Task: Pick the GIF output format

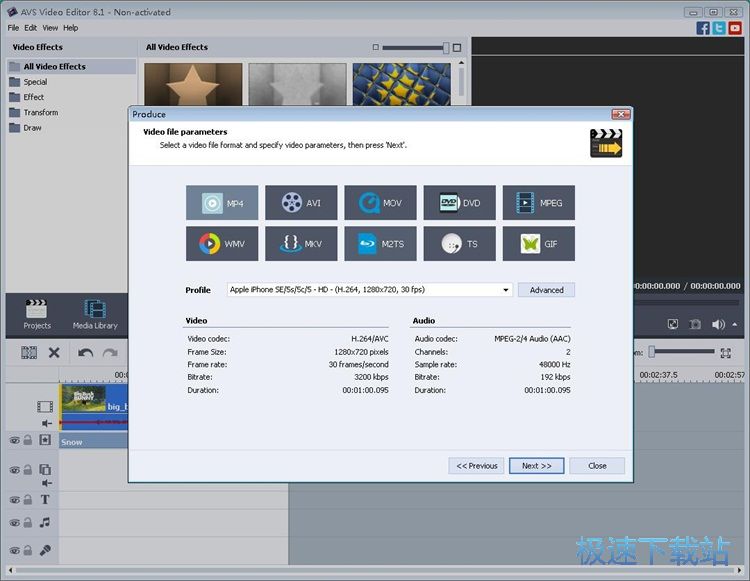Action: pyautogui.click(x=539, y=244)
